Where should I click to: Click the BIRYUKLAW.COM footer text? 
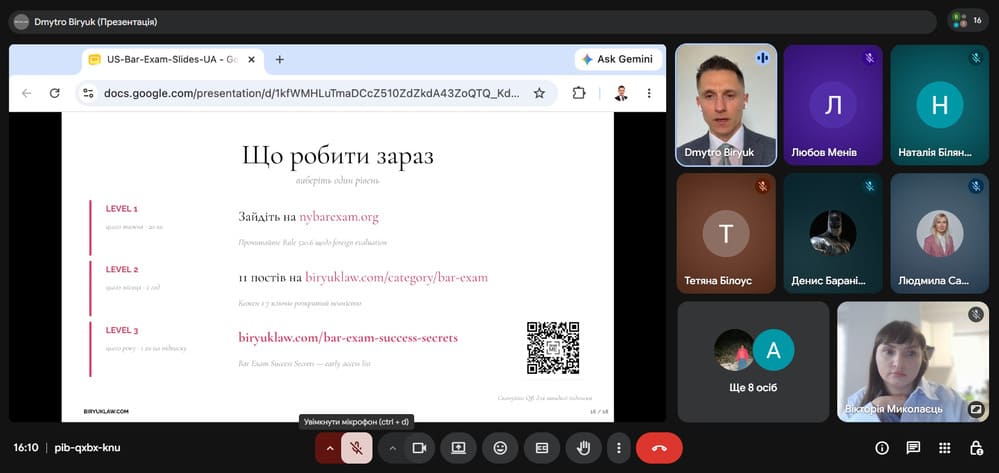click(x=106, y=412)
